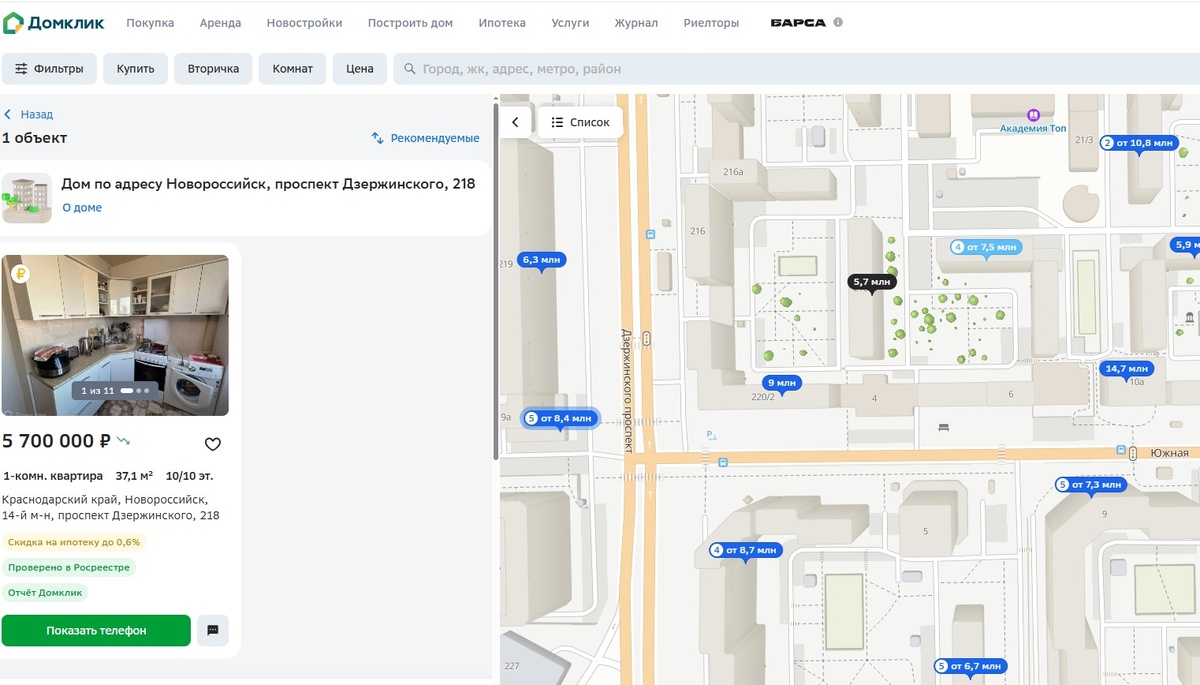Collapse the map panel with left arrow
Viewport: 1200px width, 685px height.
(515, 122)
